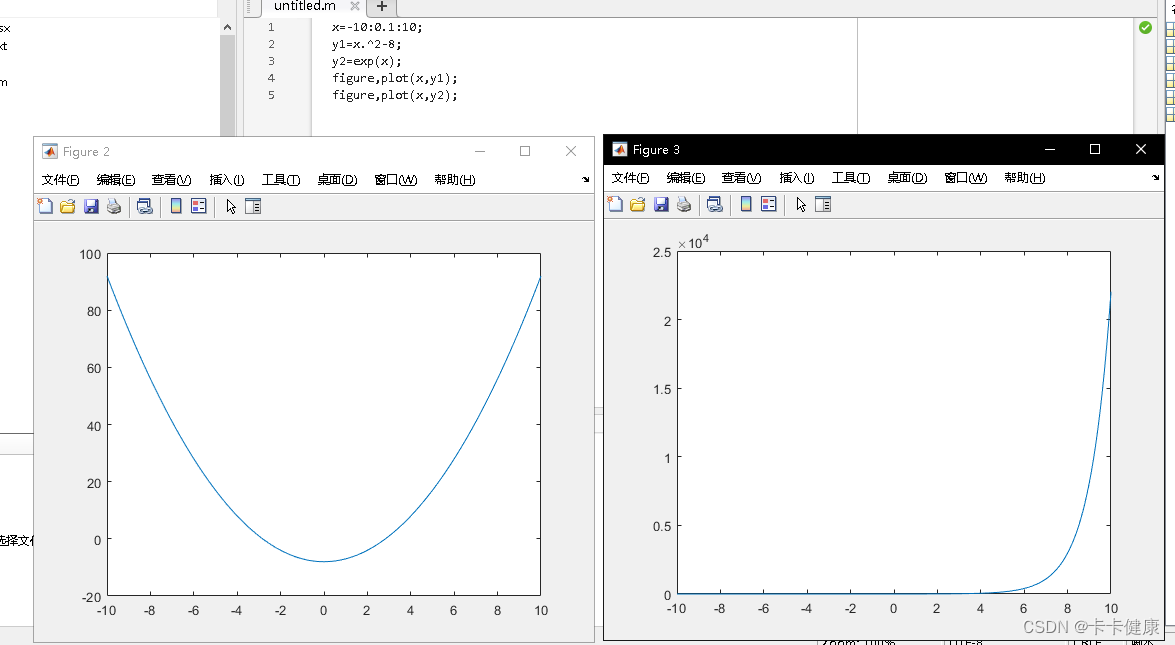Insert legend icon in Figure 3 toolbar
Screen dimensions: 1175x645
click(x=769, y=204)
